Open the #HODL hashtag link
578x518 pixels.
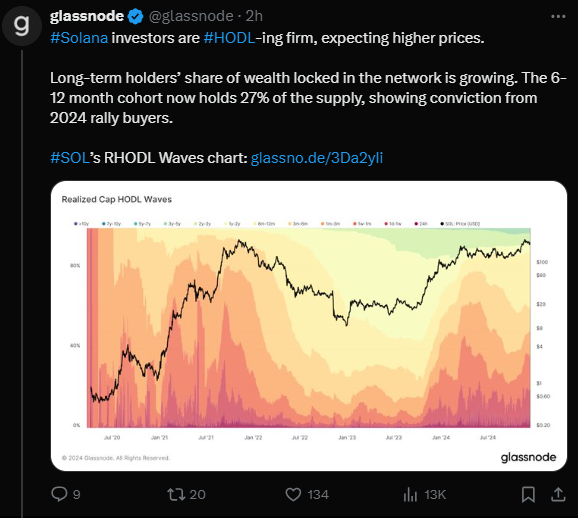(229, 38)
